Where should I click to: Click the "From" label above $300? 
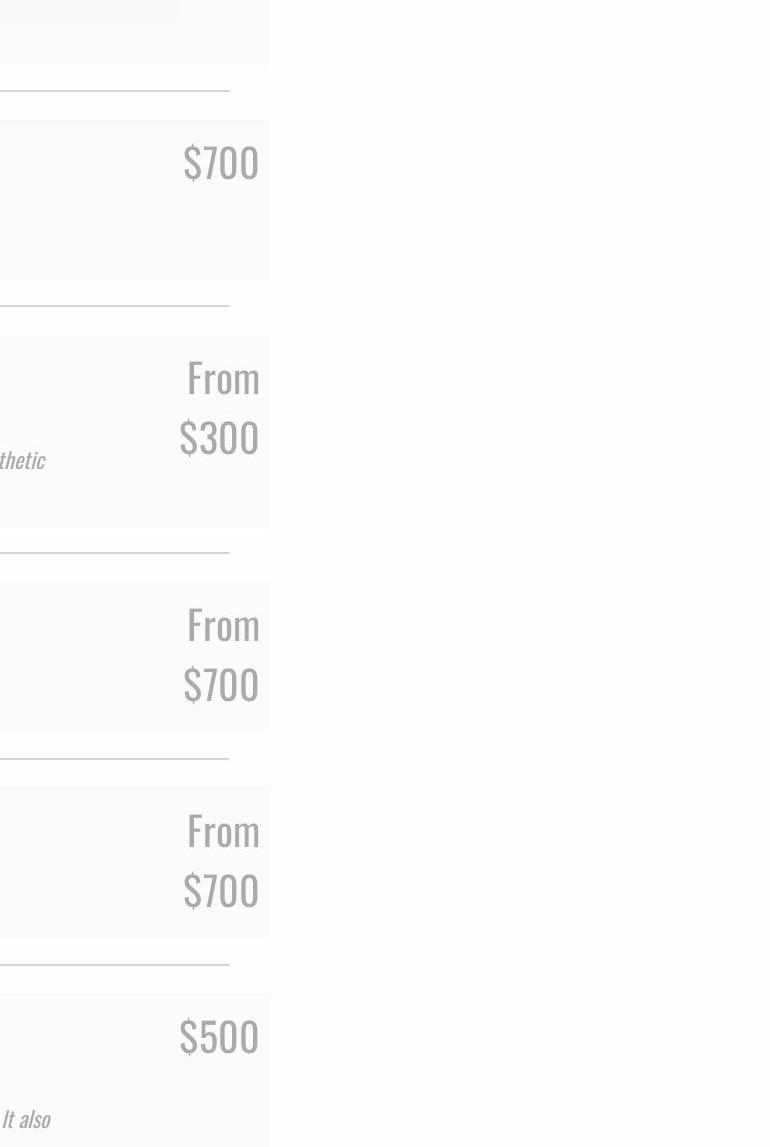coord(223,379)
